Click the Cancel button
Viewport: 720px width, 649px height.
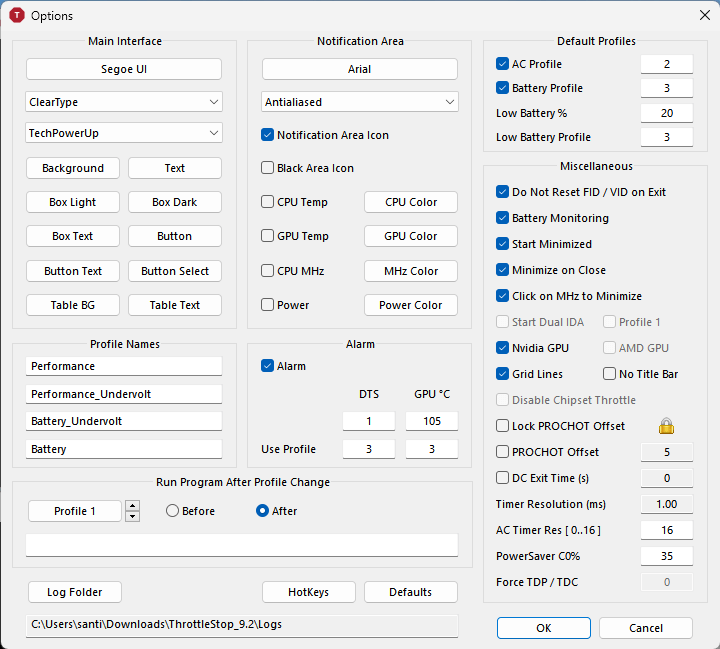coord(646,628)
